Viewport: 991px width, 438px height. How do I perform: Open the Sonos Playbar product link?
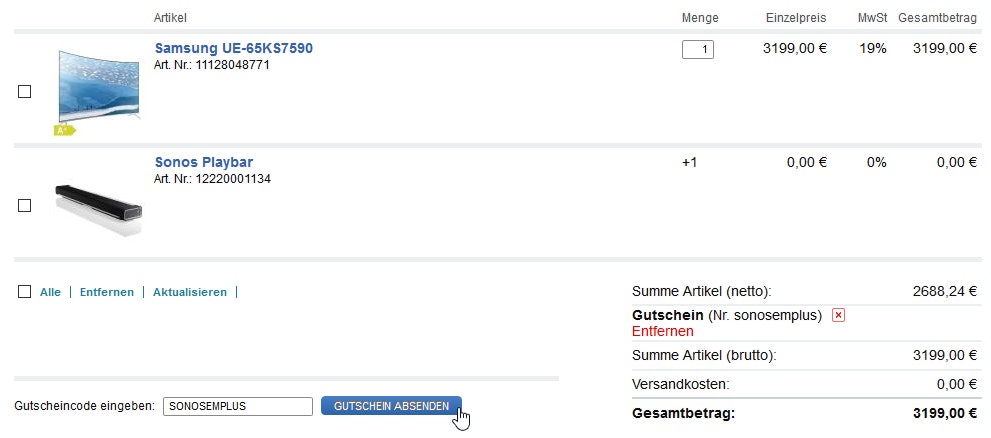coord(203,162)
